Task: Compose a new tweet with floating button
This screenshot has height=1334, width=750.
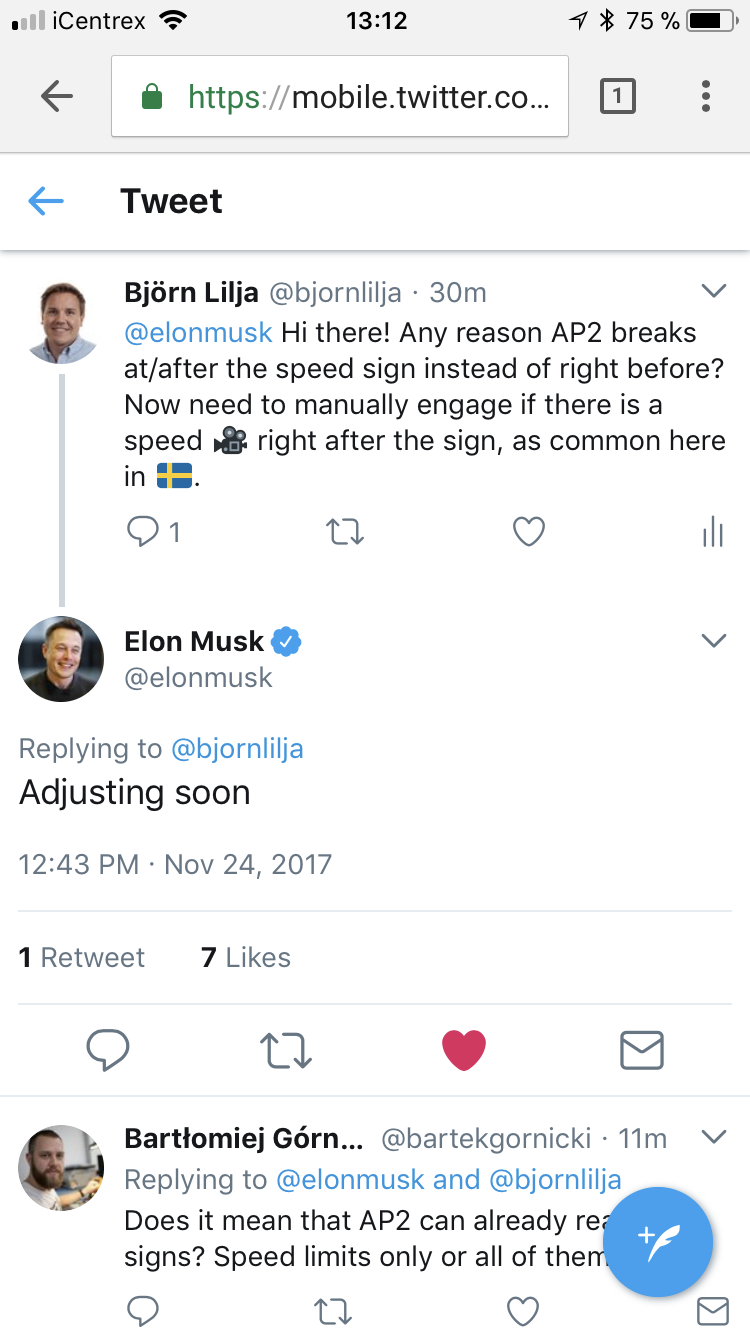Action: (x=657, y=1240)
